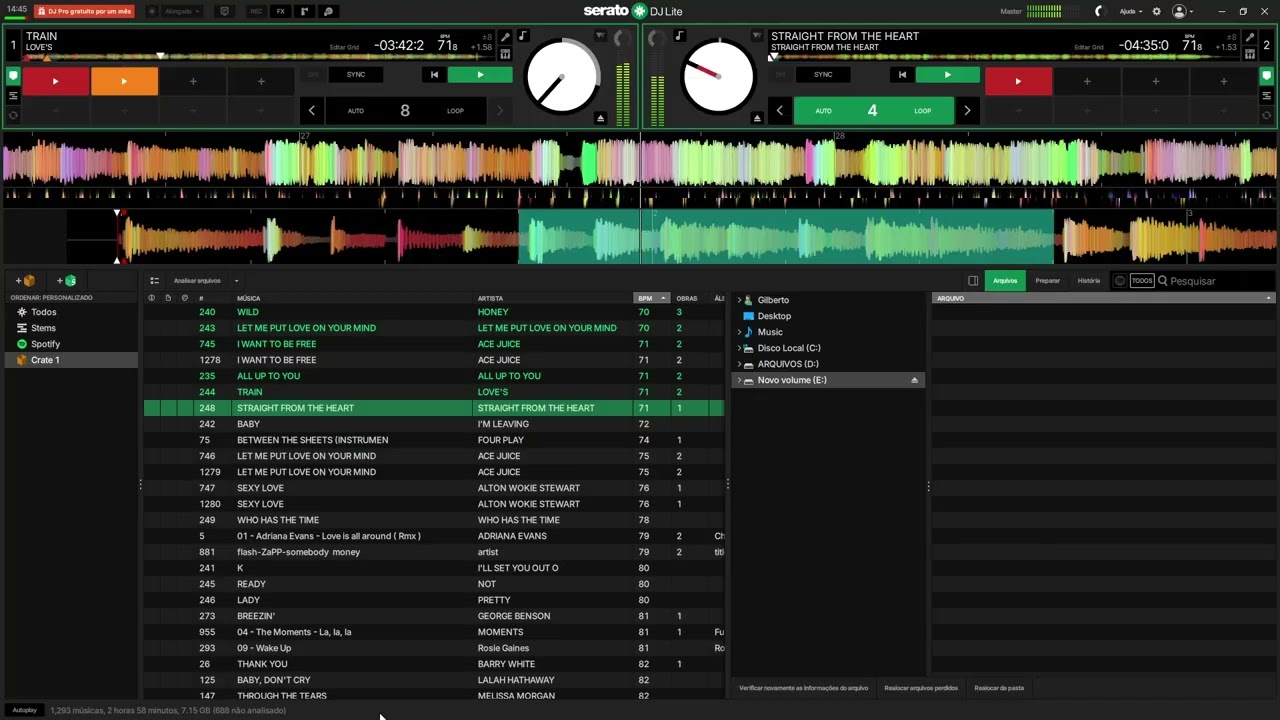Disable deck 2 AUTO 4 LOOP
Image resolution: width=1280 pixels, height=720 pixels.
click(x=872, y=111)
